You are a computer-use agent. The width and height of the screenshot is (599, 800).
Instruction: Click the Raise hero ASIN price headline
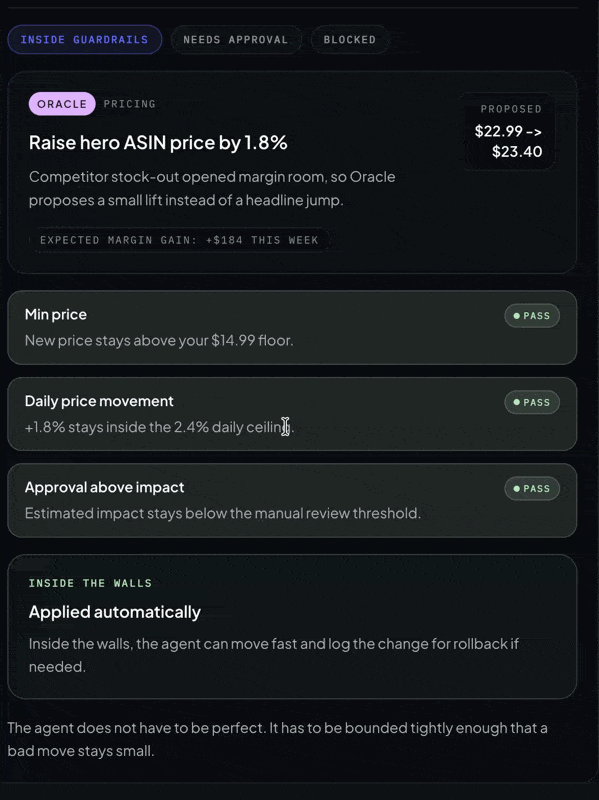[x=157, y=143]
